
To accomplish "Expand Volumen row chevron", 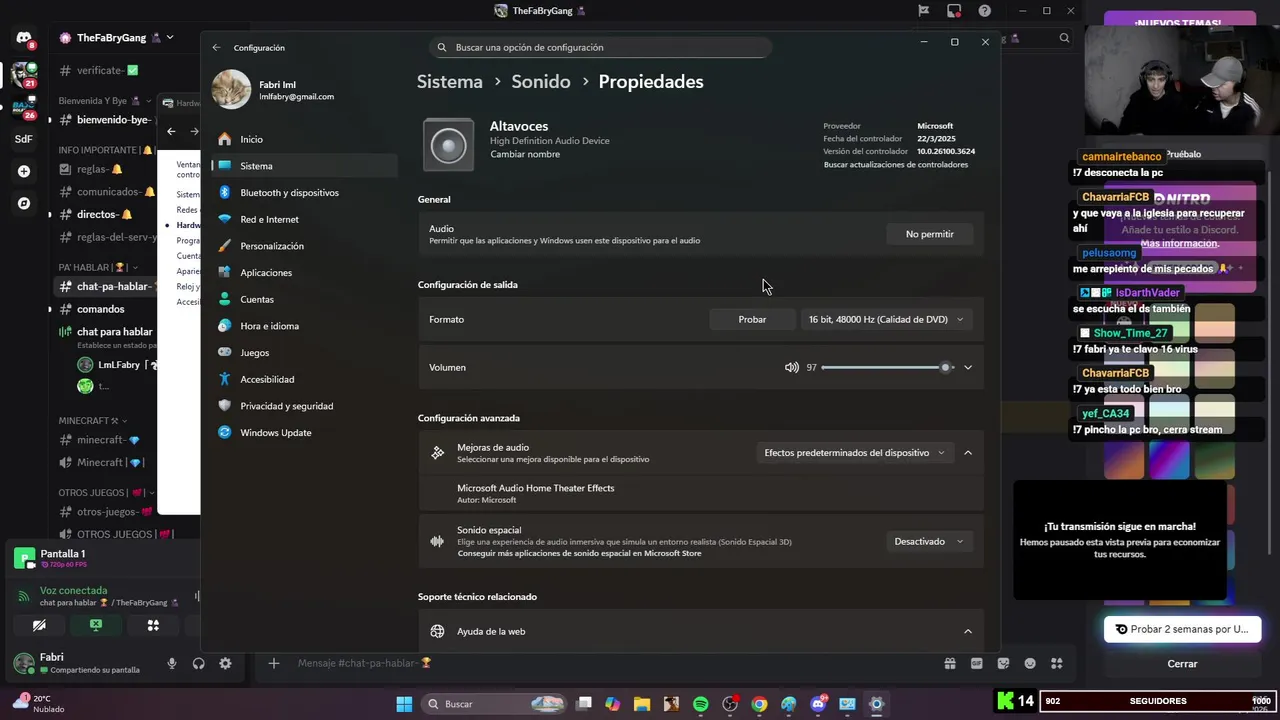I will point(968,367).
